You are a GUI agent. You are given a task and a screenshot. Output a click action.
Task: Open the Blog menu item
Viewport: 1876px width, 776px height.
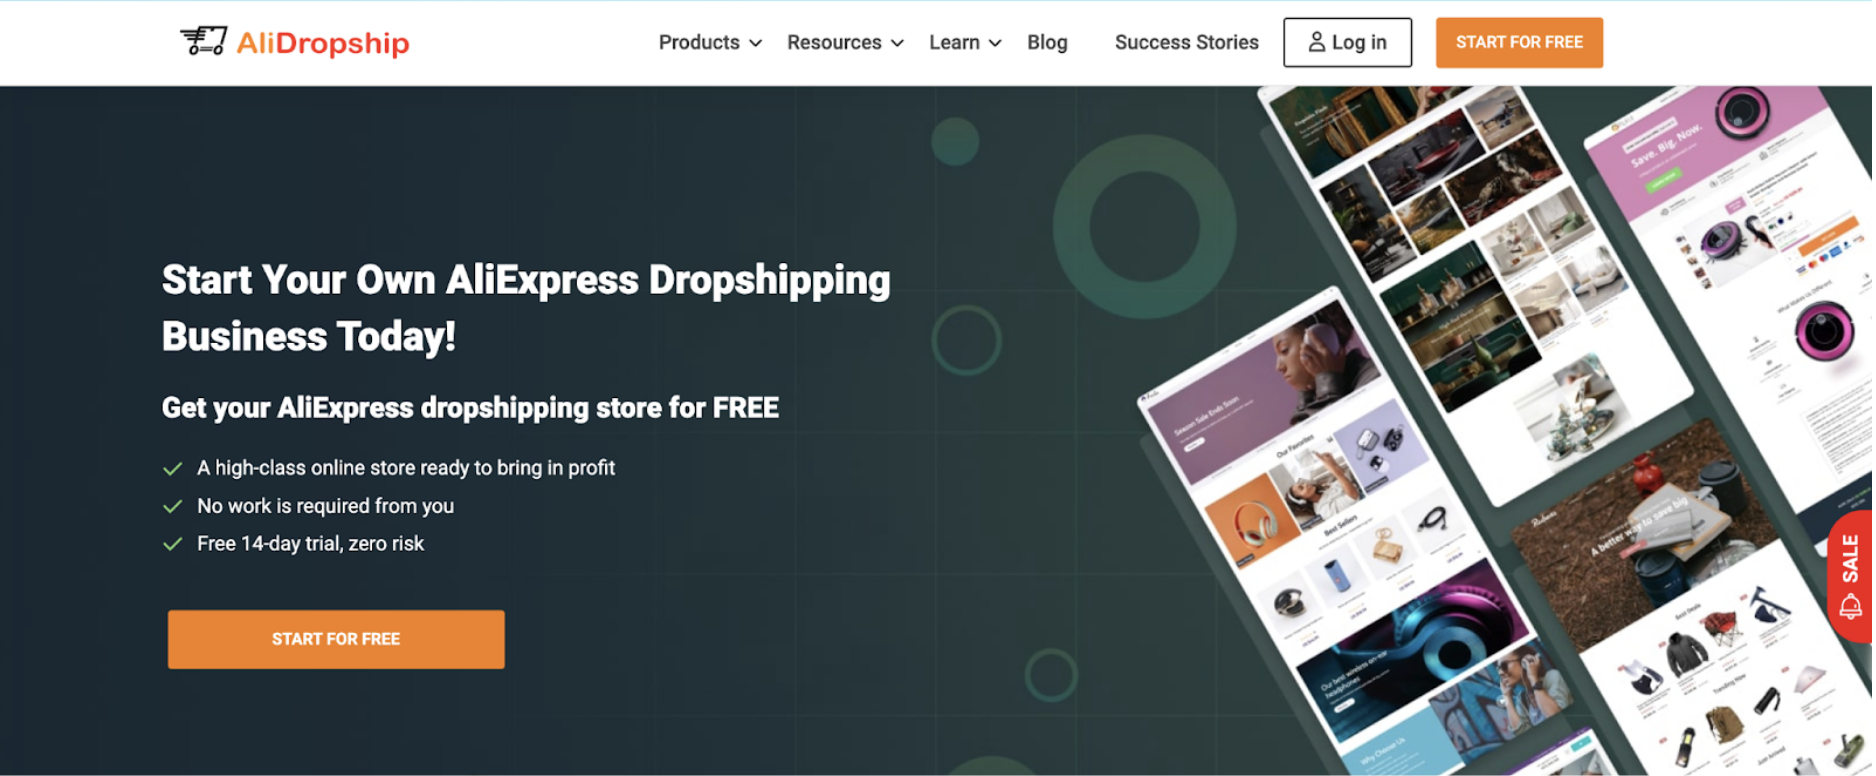pos(1047,42)
